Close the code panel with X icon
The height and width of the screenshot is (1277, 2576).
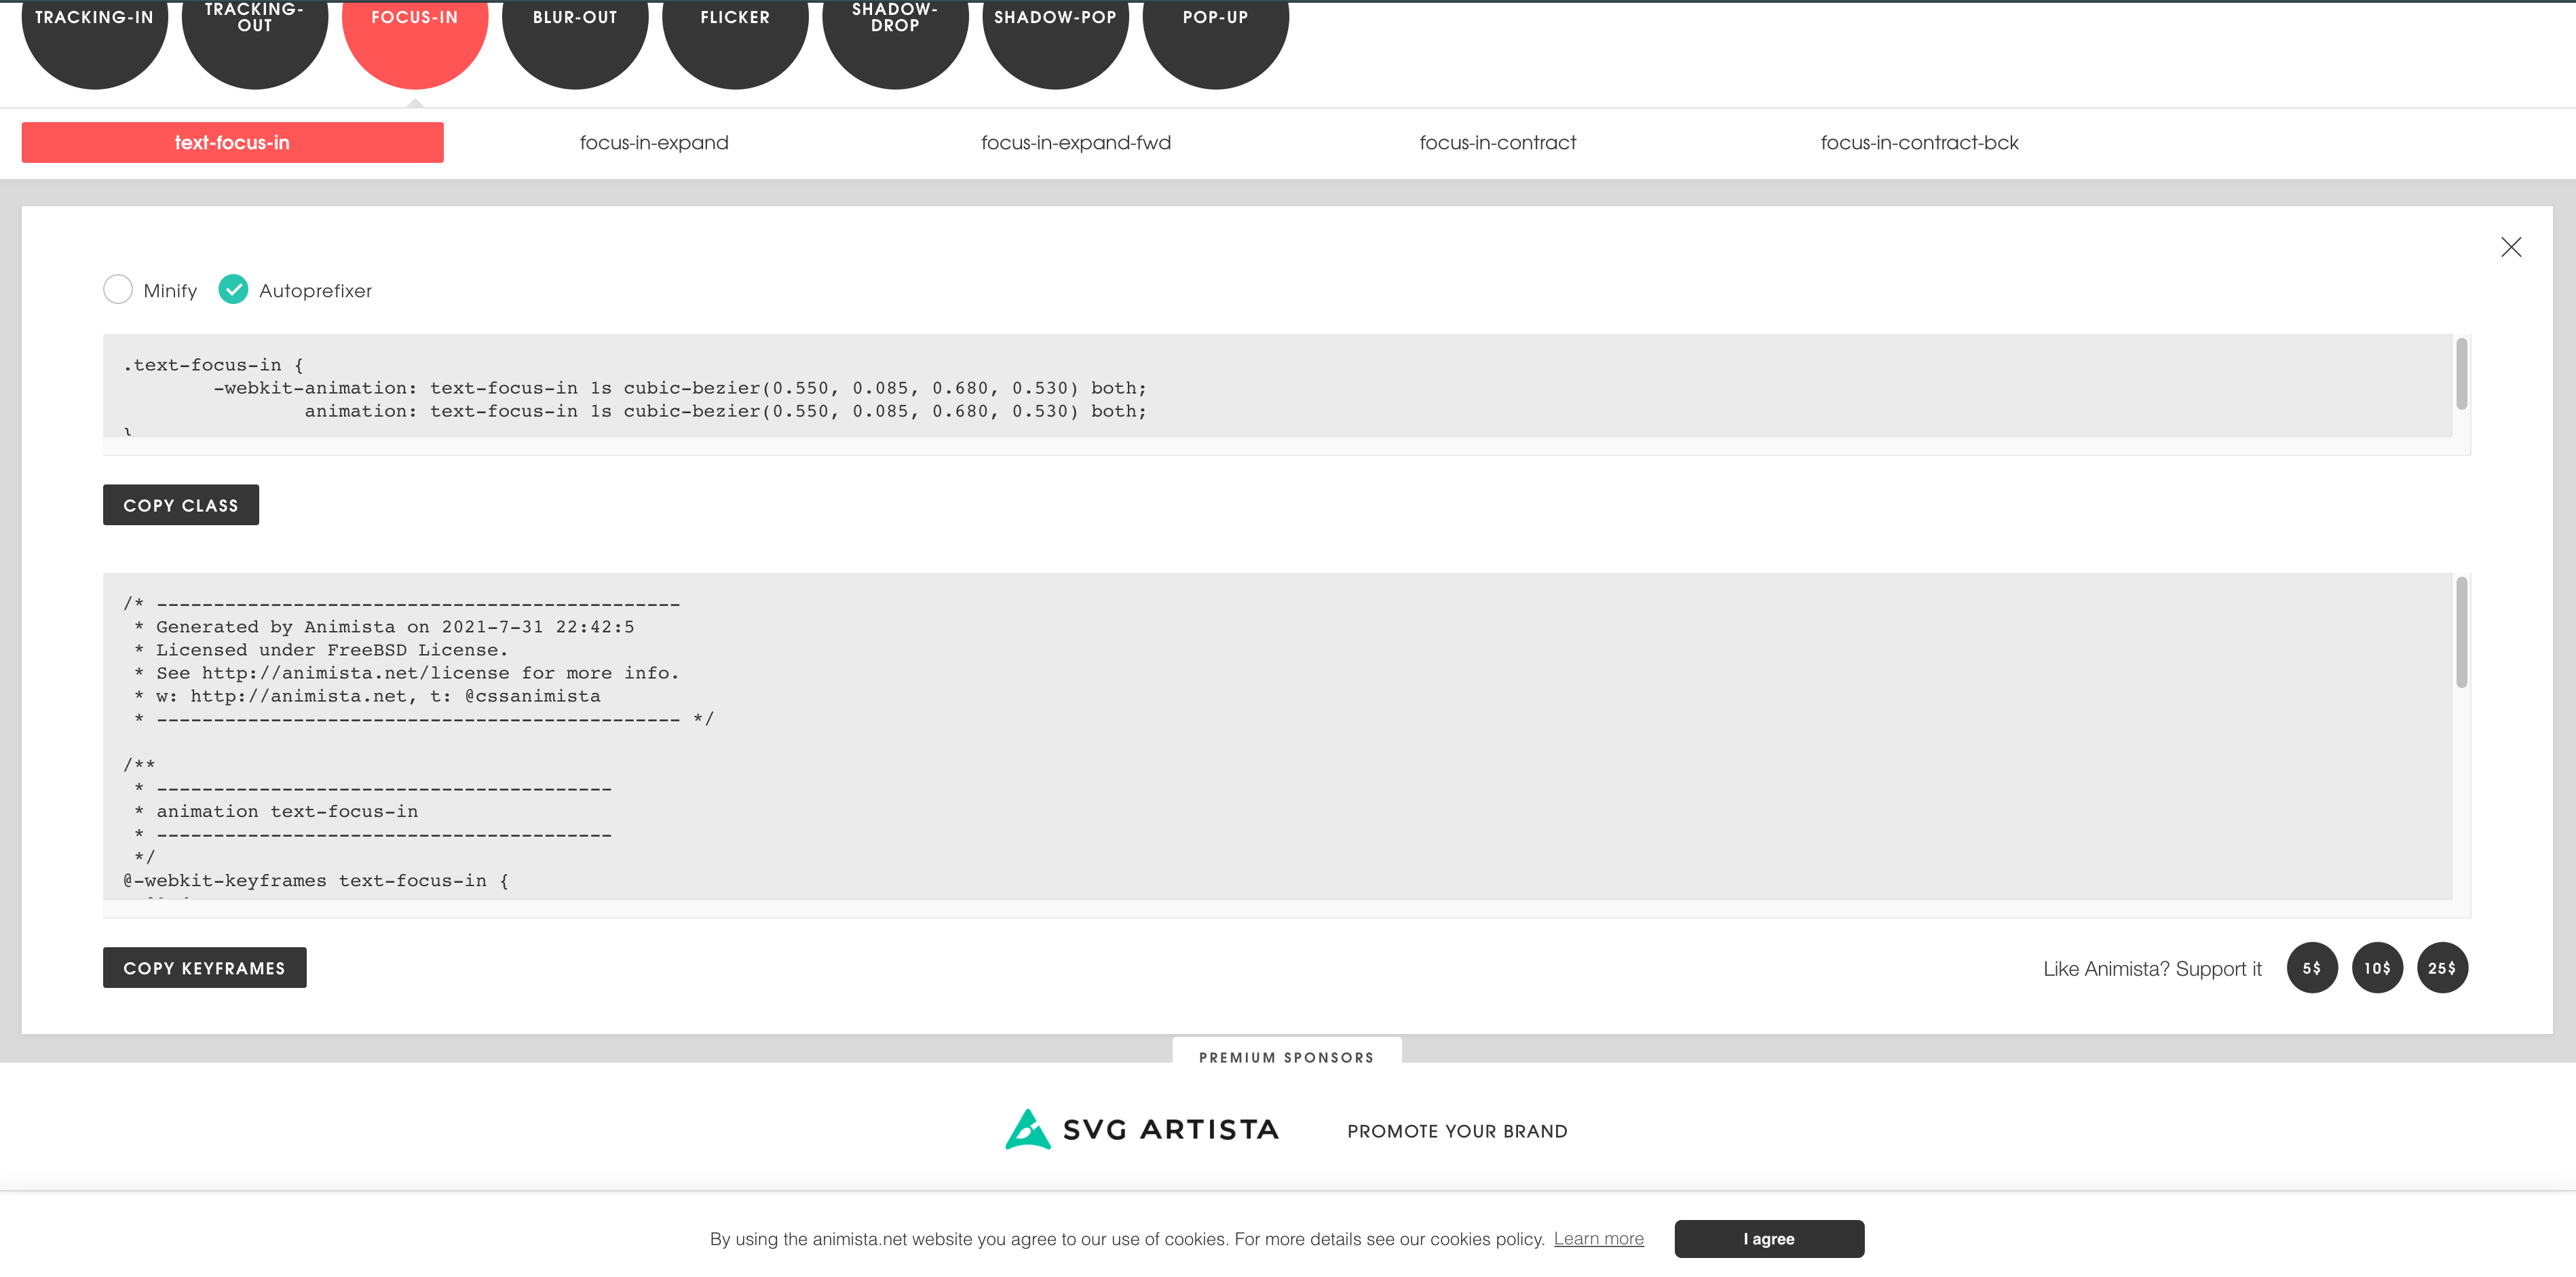coord(2510,247)
